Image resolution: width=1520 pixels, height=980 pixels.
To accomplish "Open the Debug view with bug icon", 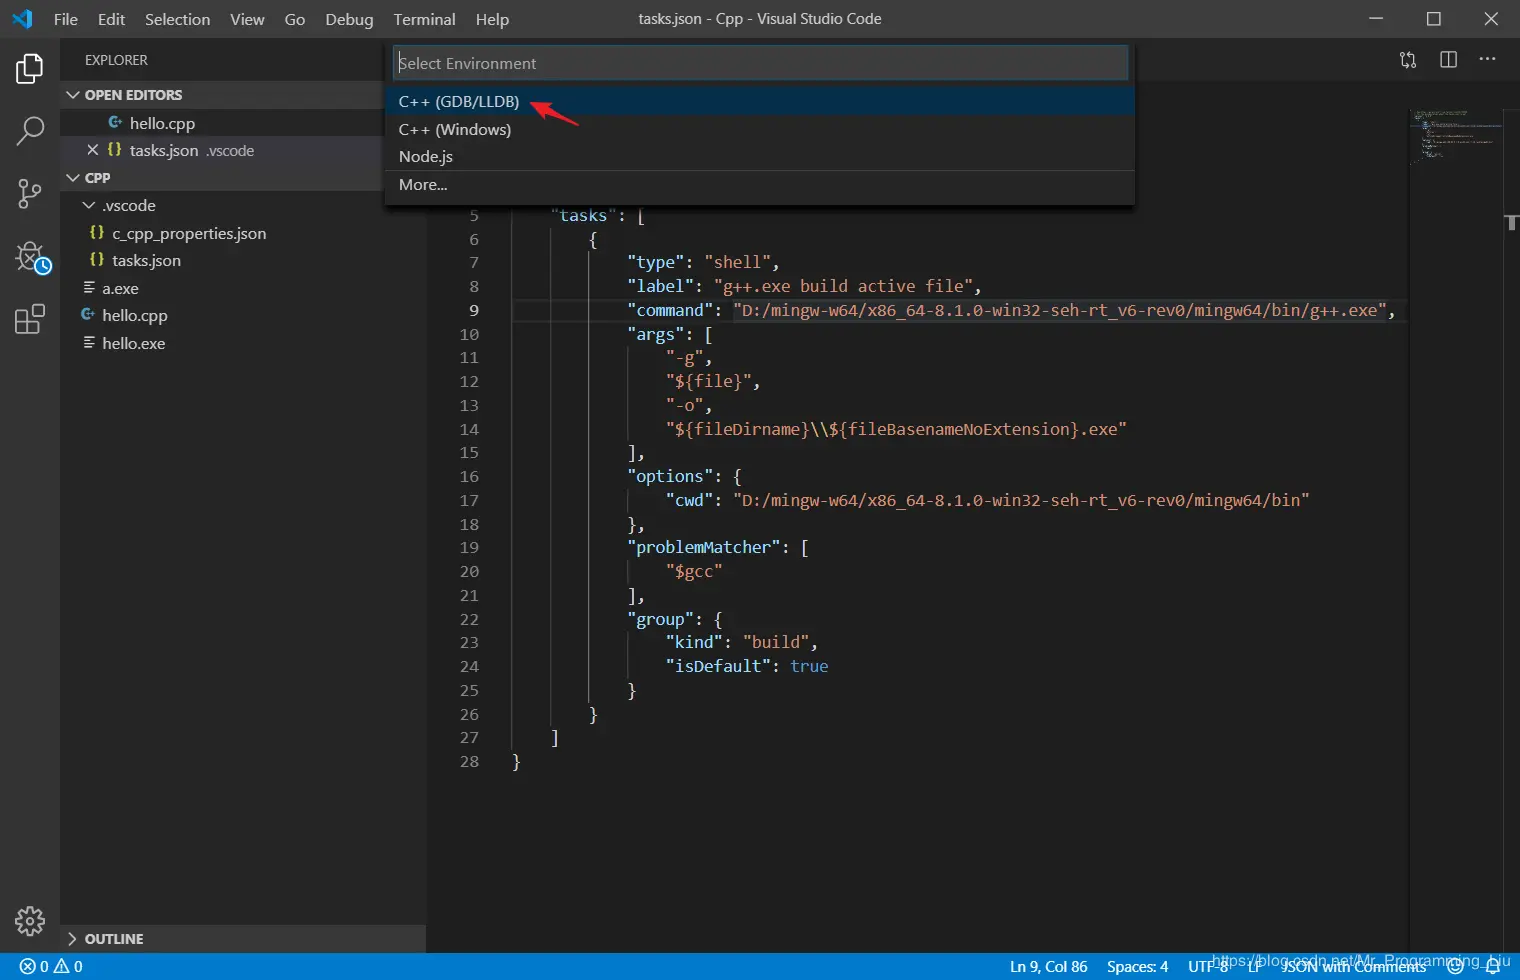I will coord(32,257).
